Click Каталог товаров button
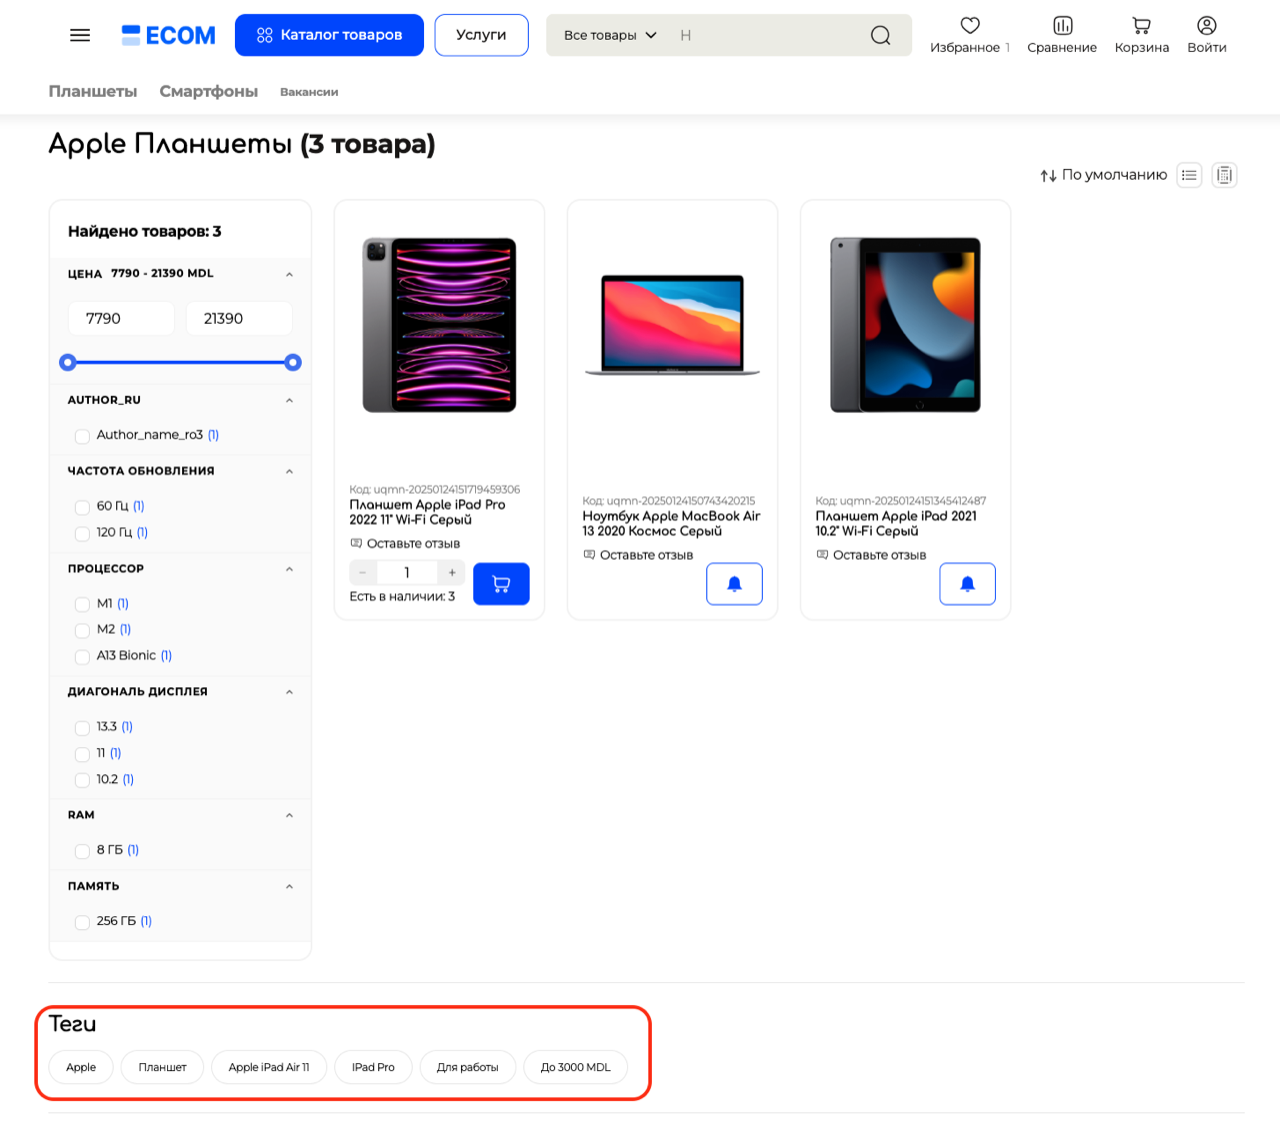 click(329, 35)
